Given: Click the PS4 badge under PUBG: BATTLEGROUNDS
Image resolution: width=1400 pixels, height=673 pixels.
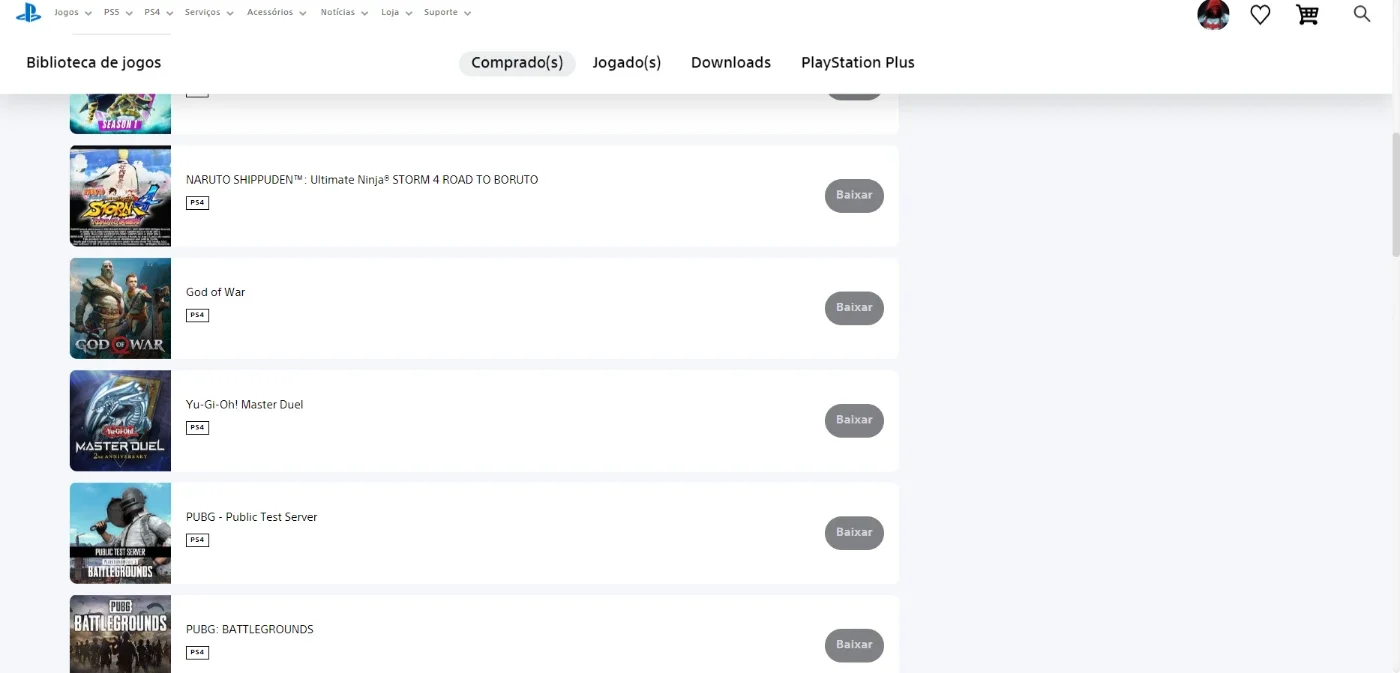Looking at the screenshot, I should (197, 652).
